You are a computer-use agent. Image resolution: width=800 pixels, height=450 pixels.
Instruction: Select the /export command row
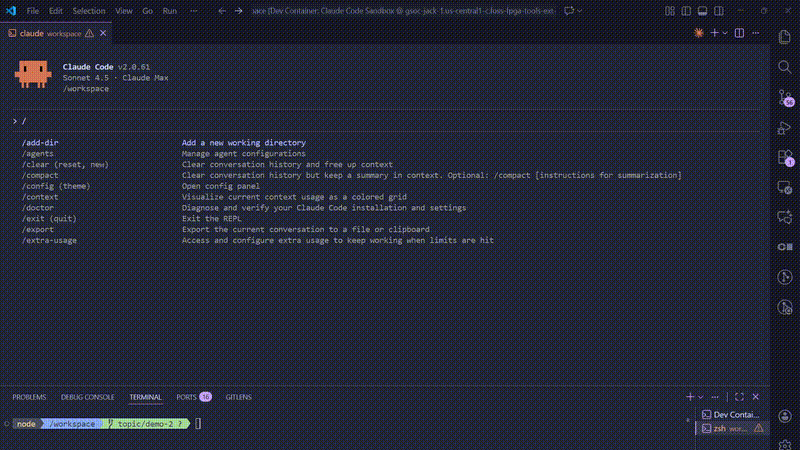coord(387,229)
